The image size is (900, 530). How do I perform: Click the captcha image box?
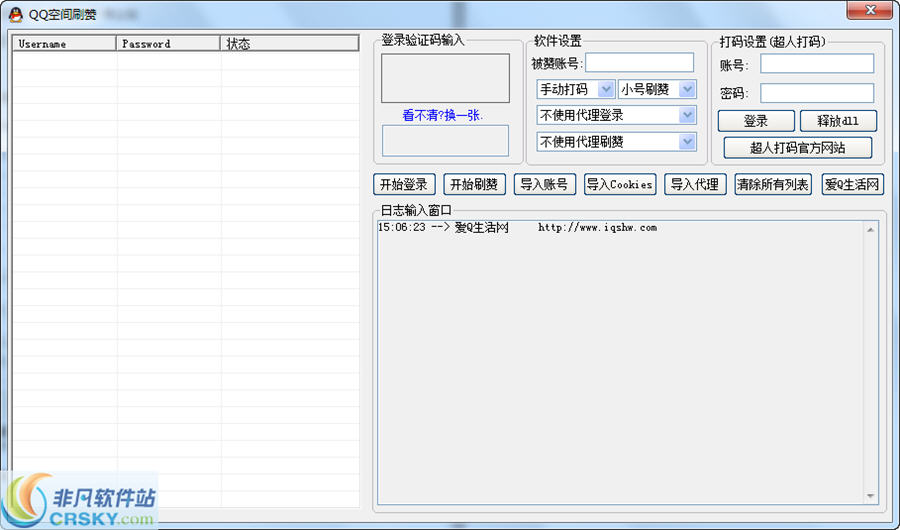point(445,78)
